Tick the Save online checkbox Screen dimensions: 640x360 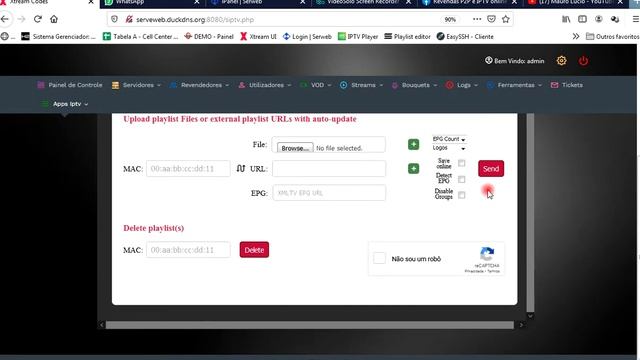(462, 163)
